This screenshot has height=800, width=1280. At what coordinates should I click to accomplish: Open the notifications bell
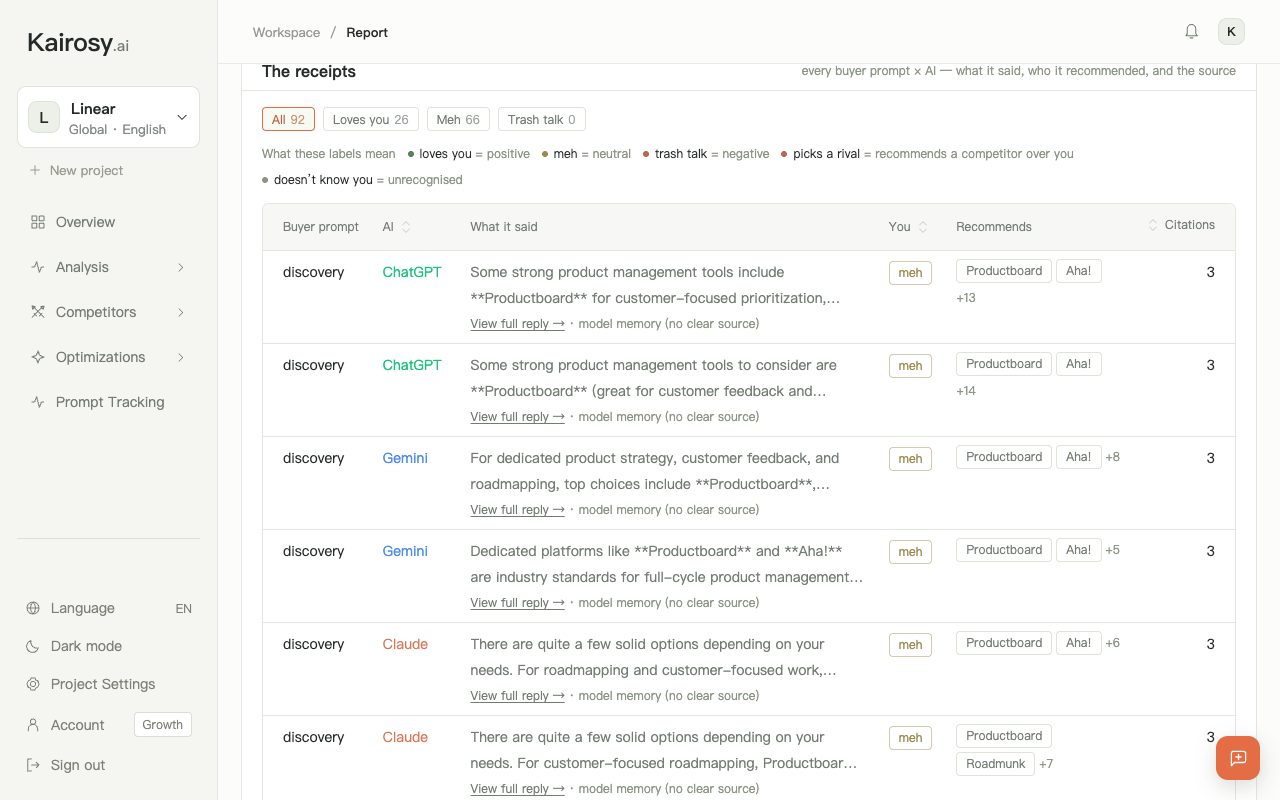coord(1191,32)
